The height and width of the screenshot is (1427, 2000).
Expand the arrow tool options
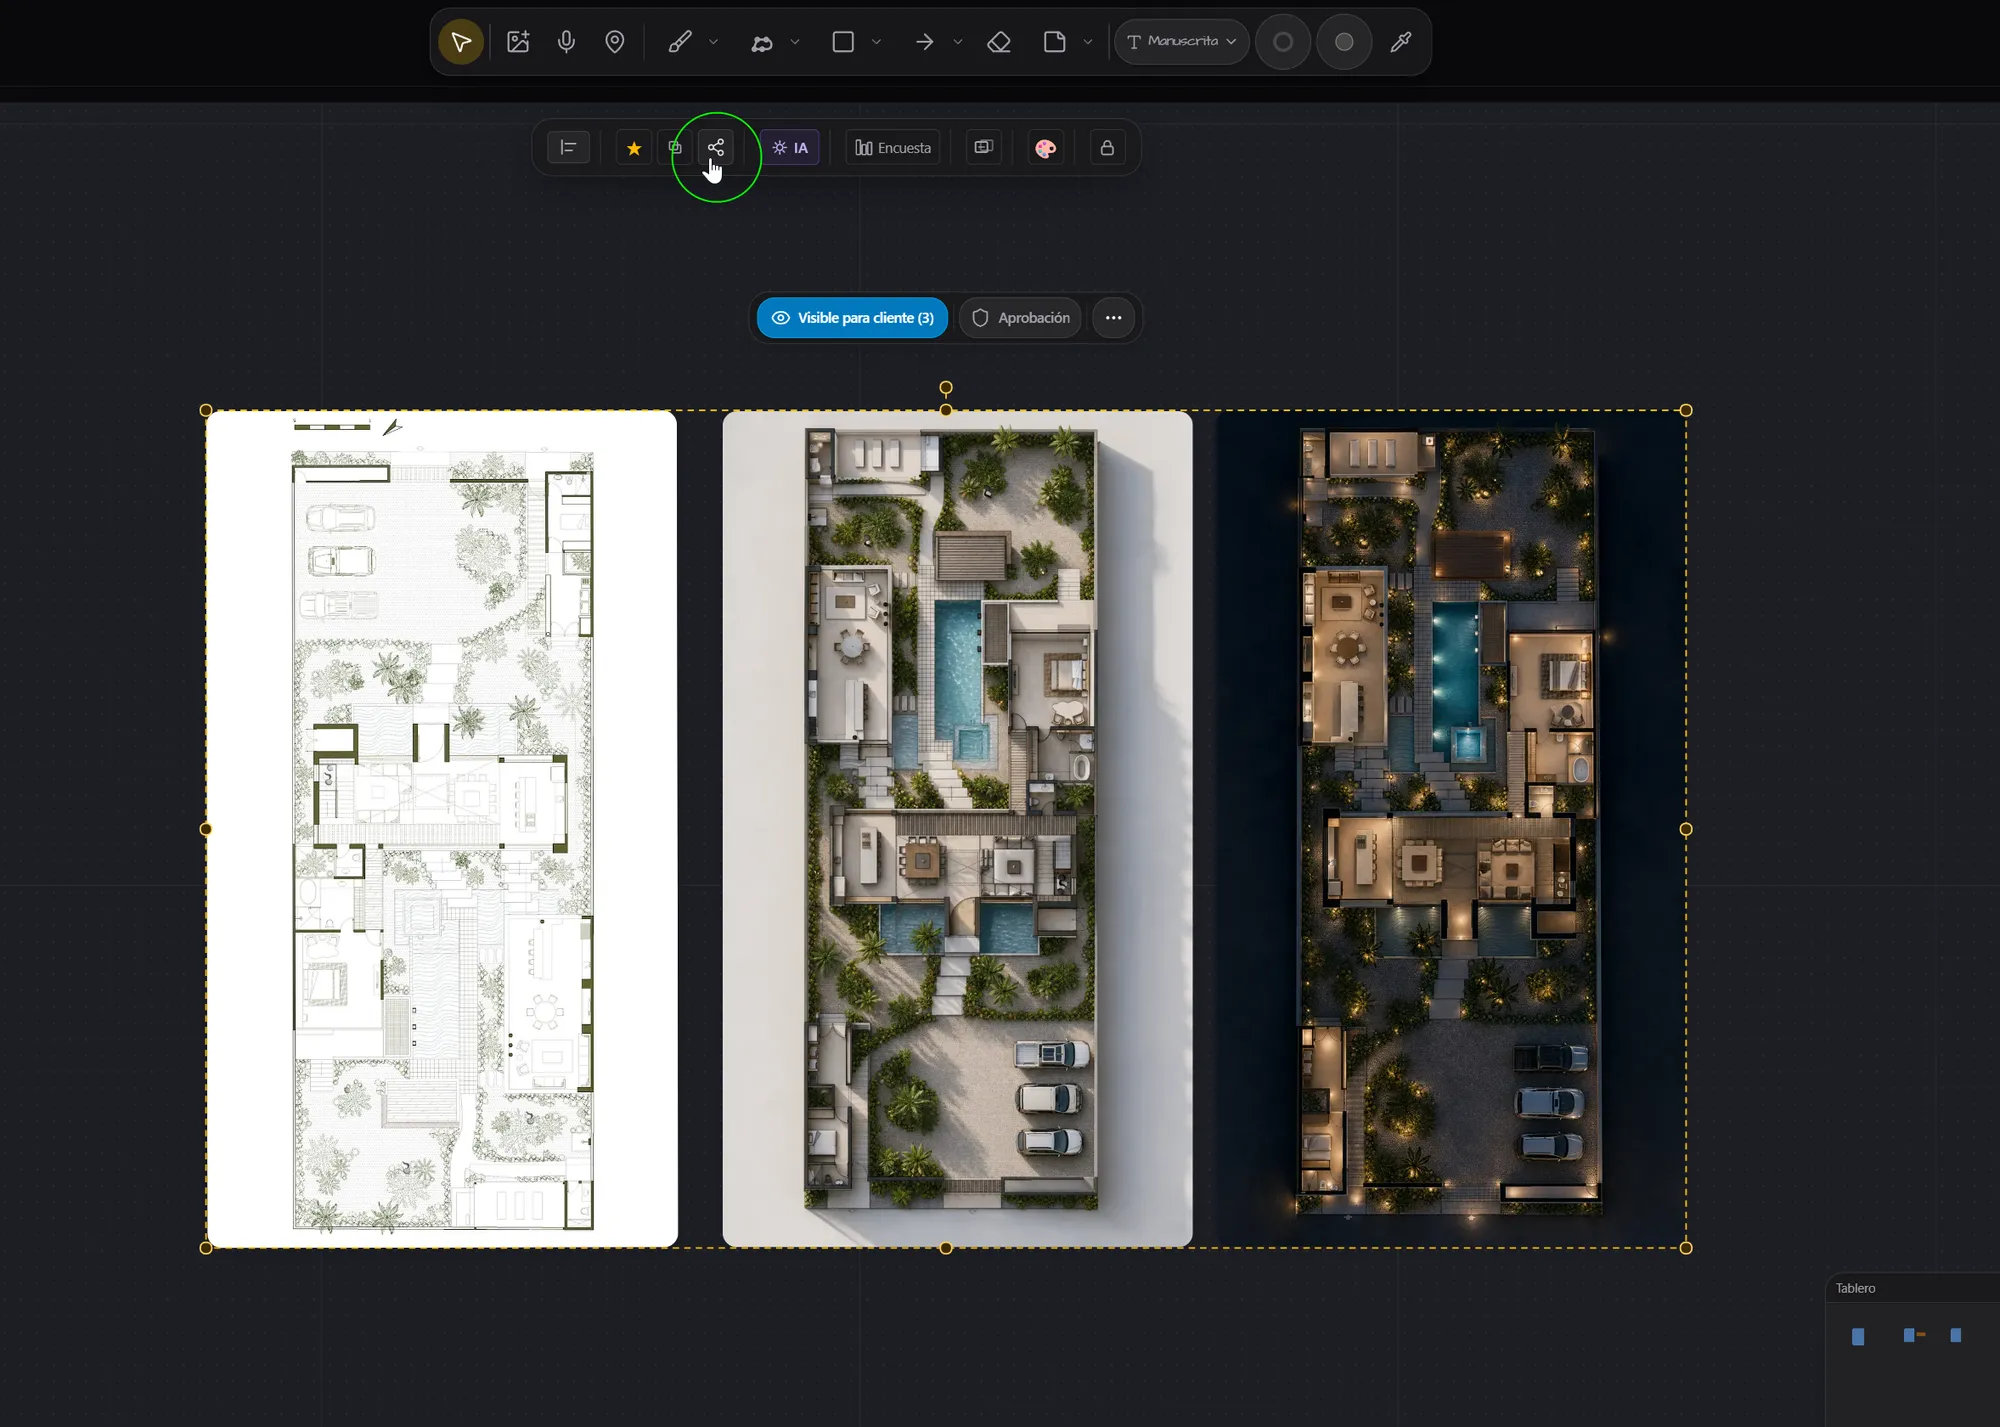pos(958,42)
